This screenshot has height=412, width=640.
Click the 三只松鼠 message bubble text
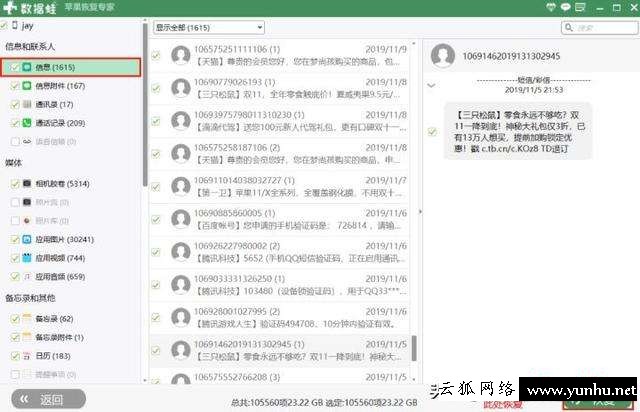pyautogui.click(x=518, y=131)
